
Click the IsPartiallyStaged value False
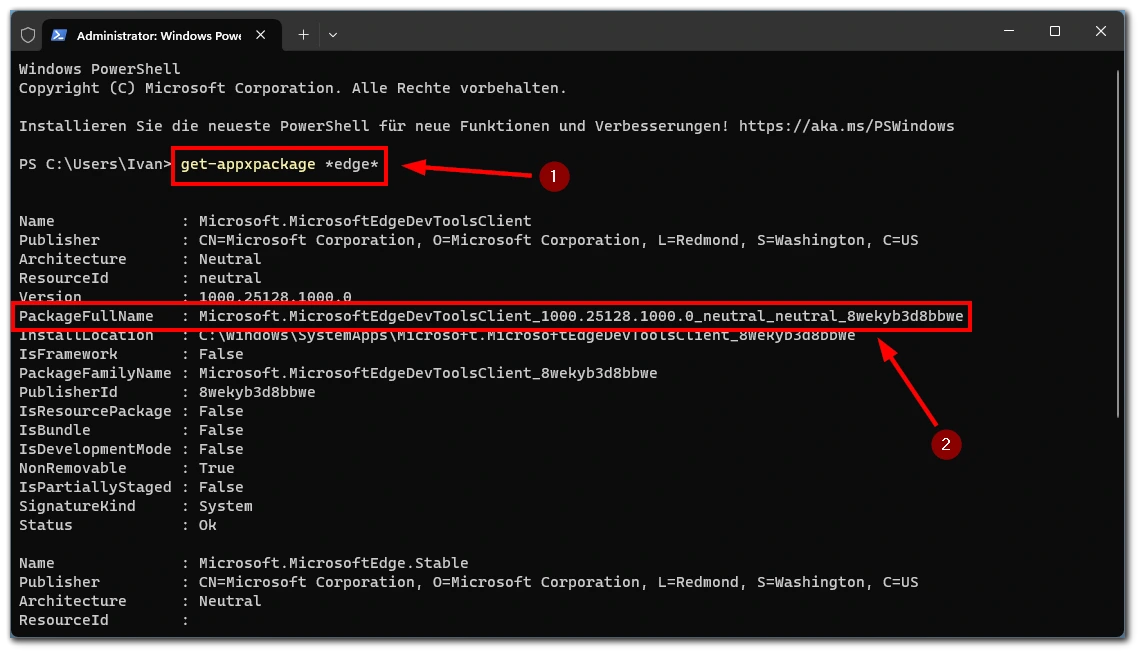pyautogui.click(x=221, y=488)
